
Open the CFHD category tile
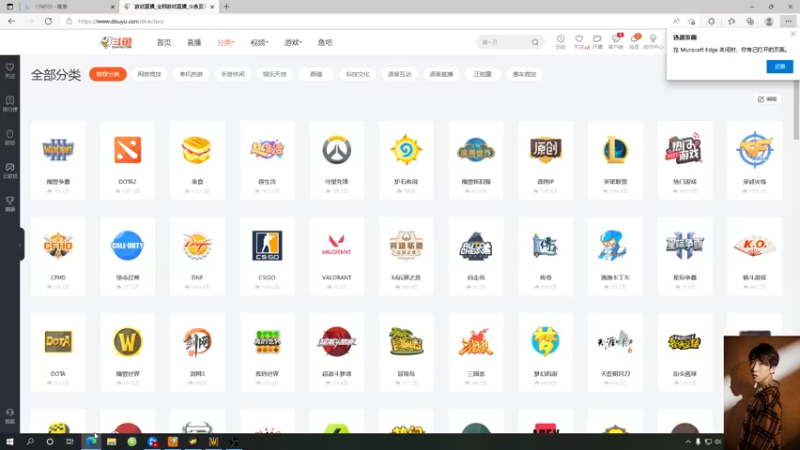tap(58, 256)
